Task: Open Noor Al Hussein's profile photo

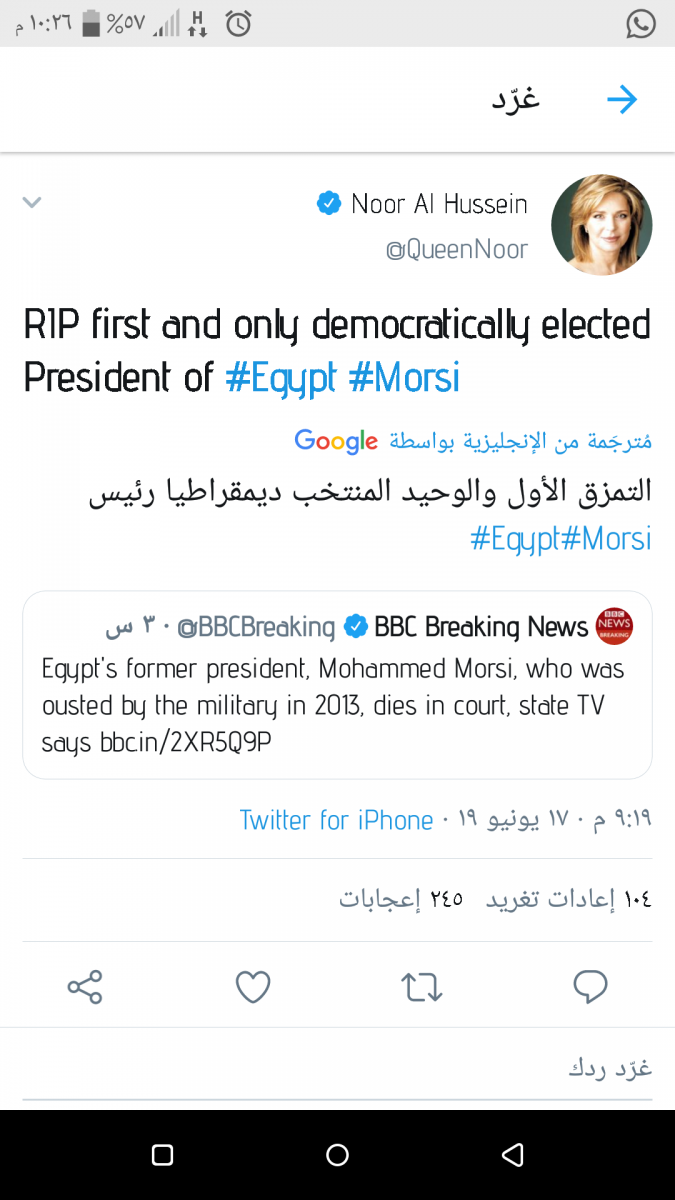Action: (x=601, y=225)
